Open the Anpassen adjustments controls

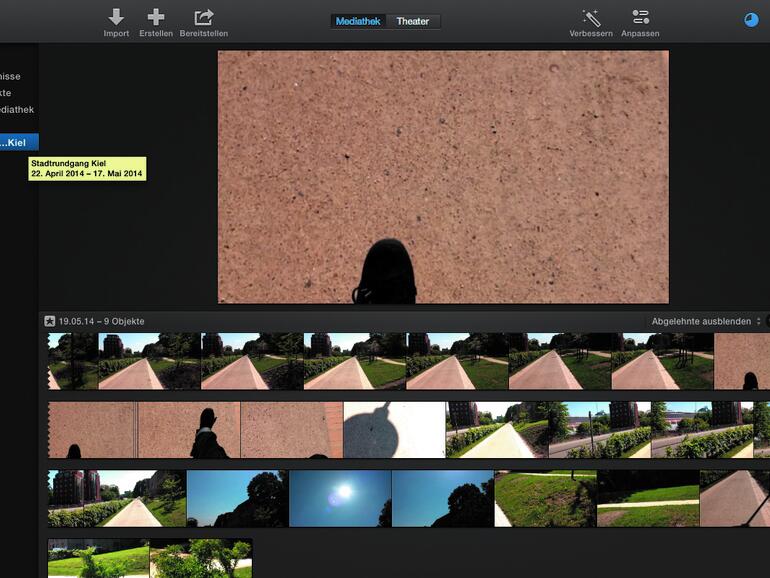click(640, 18)
